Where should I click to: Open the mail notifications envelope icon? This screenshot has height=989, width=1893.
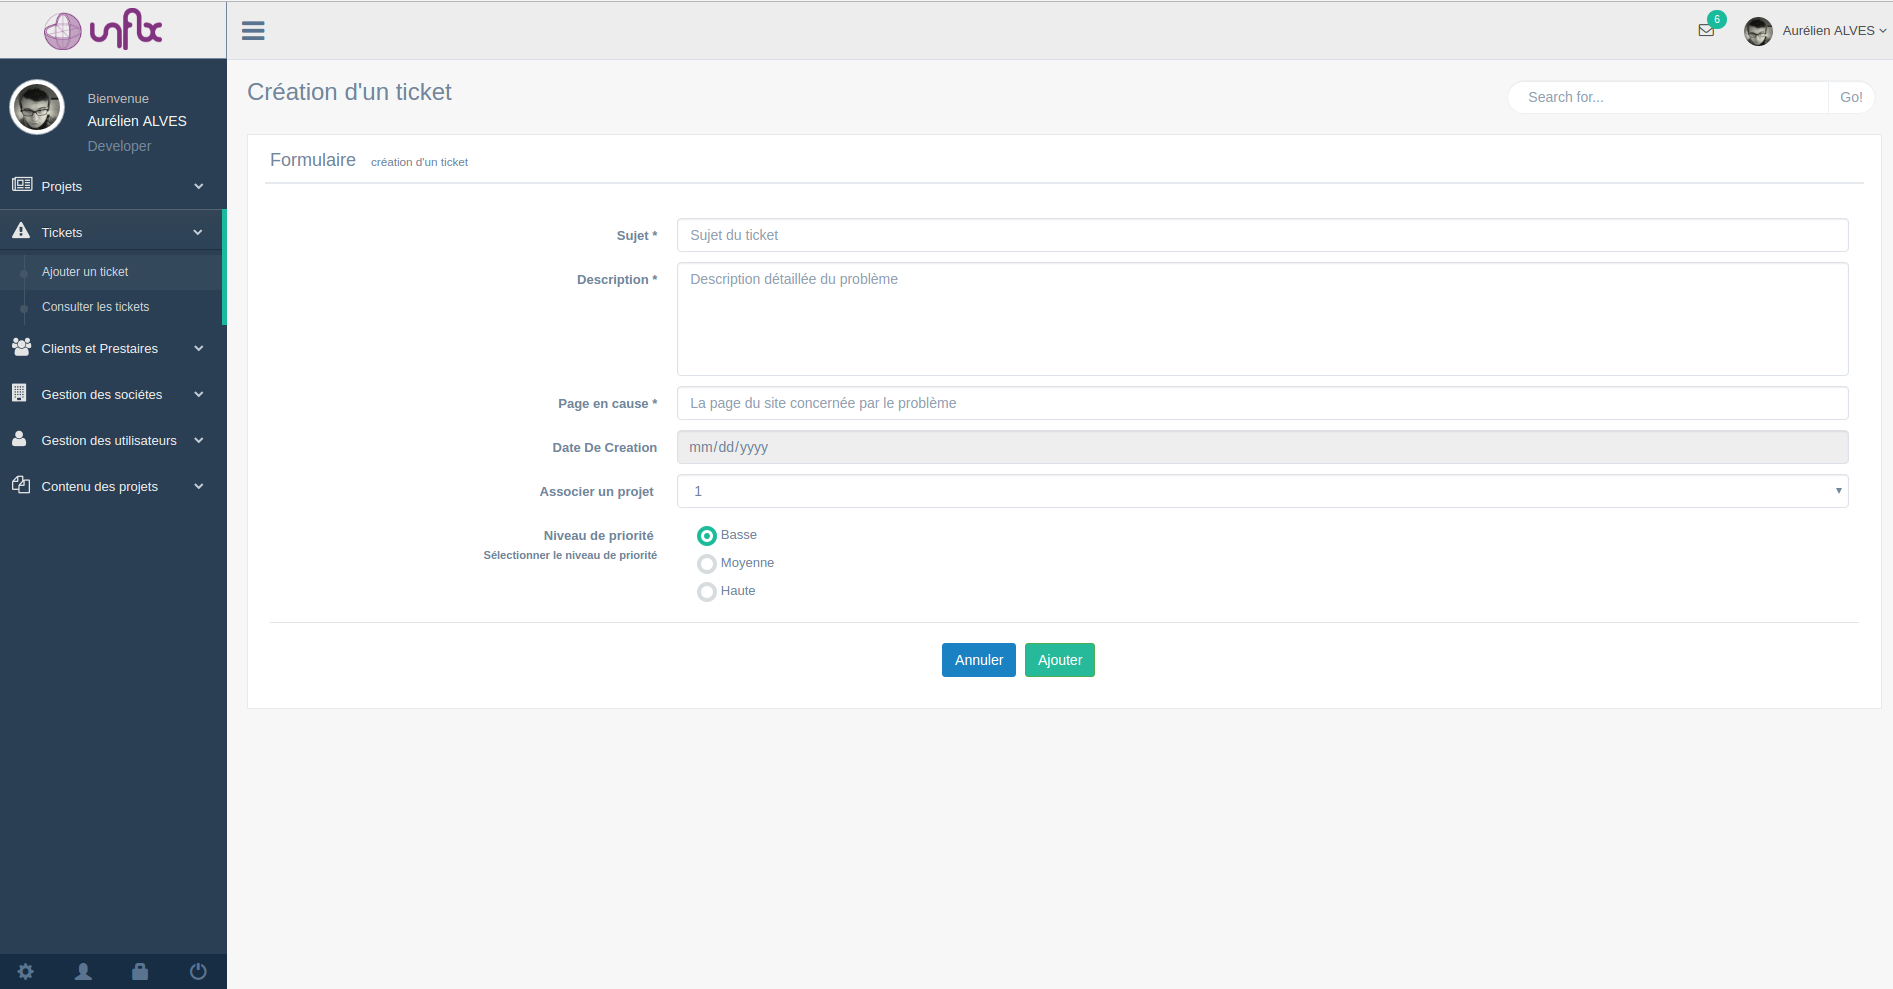tap(1706, 30)
